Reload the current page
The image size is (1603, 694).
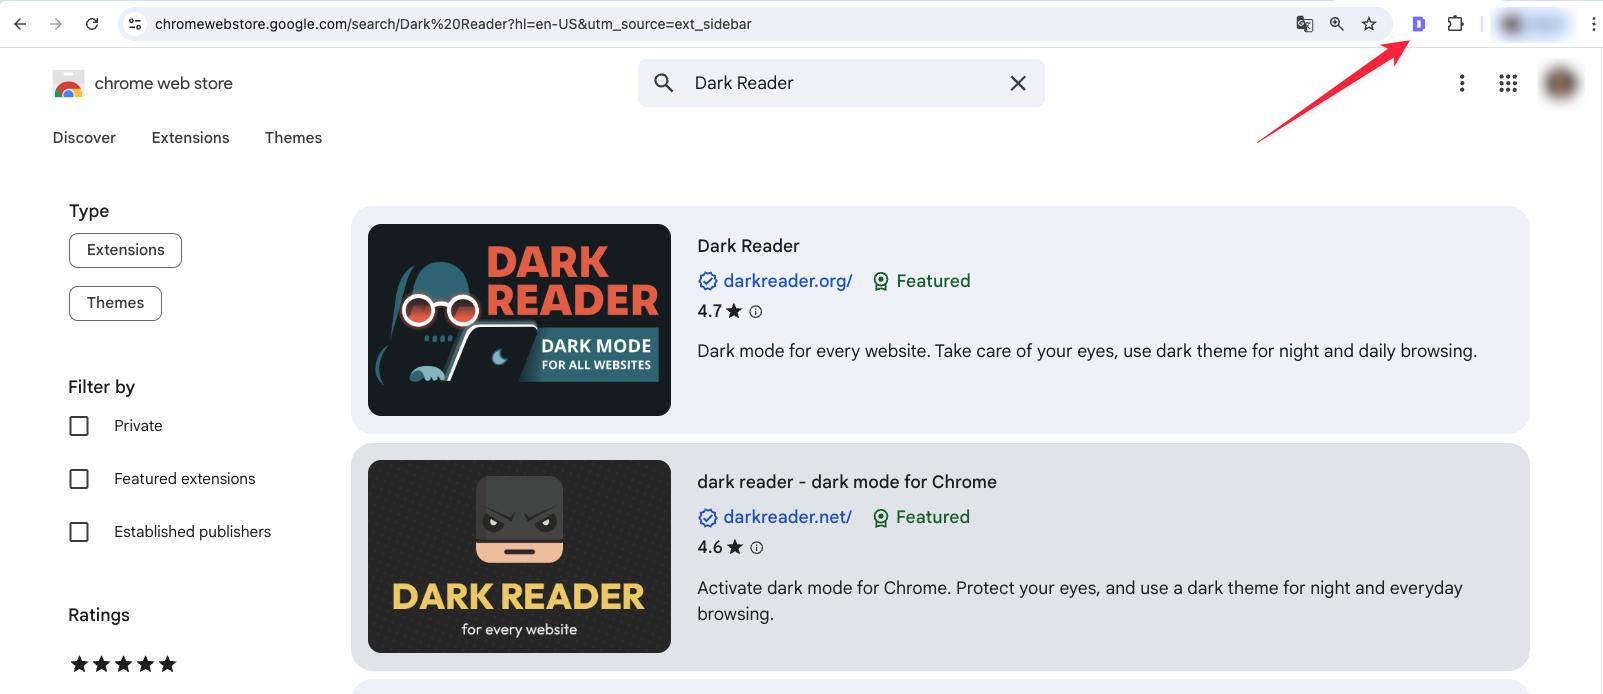[x=92, y=24]
